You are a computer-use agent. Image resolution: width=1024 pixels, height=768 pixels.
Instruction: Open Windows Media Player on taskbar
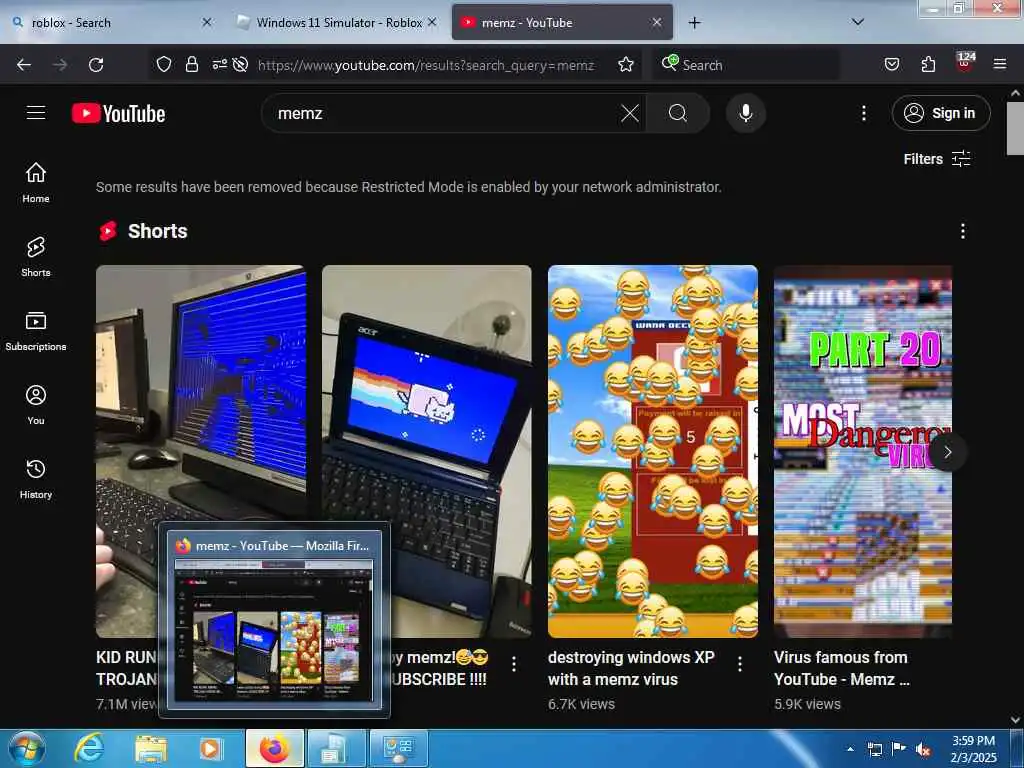[x=211, y=748]
